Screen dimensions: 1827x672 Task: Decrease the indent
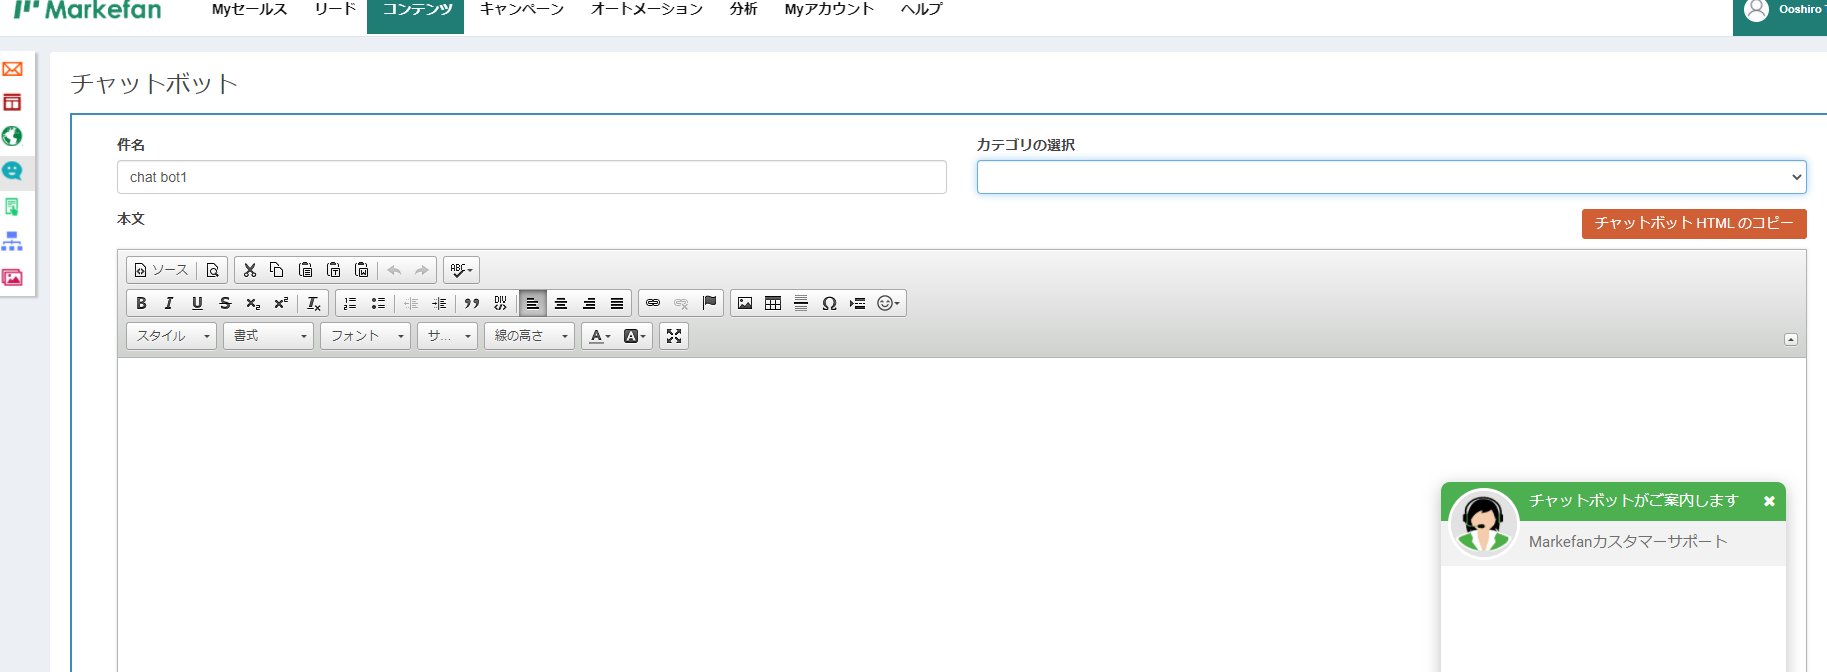[x=411, y=303]
